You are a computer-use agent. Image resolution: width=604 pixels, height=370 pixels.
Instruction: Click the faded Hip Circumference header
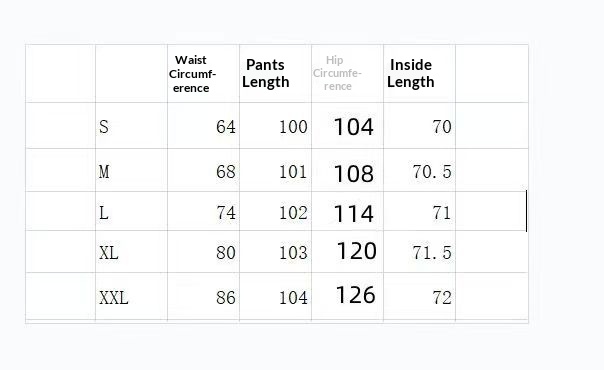coord(347,74)
